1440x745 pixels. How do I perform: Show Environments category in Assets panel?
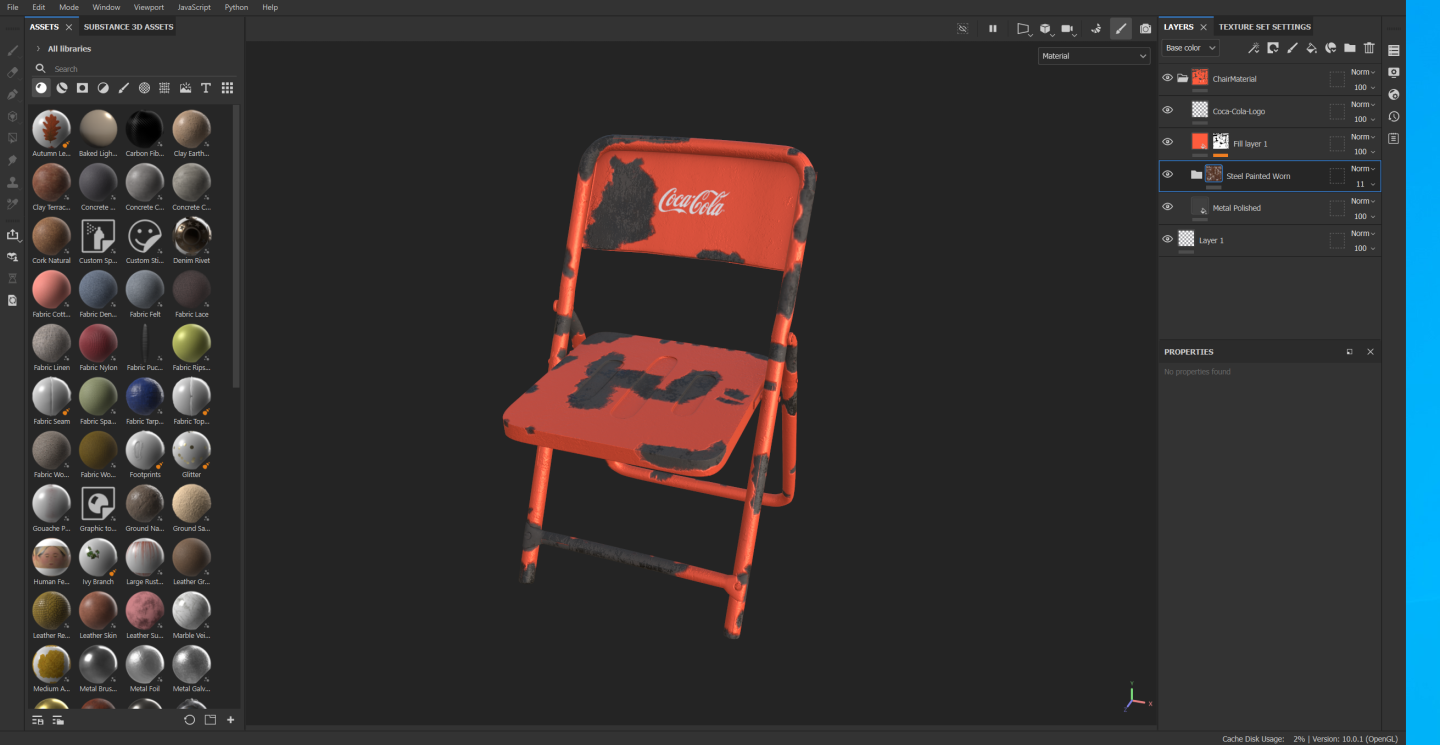pos(185,88)
